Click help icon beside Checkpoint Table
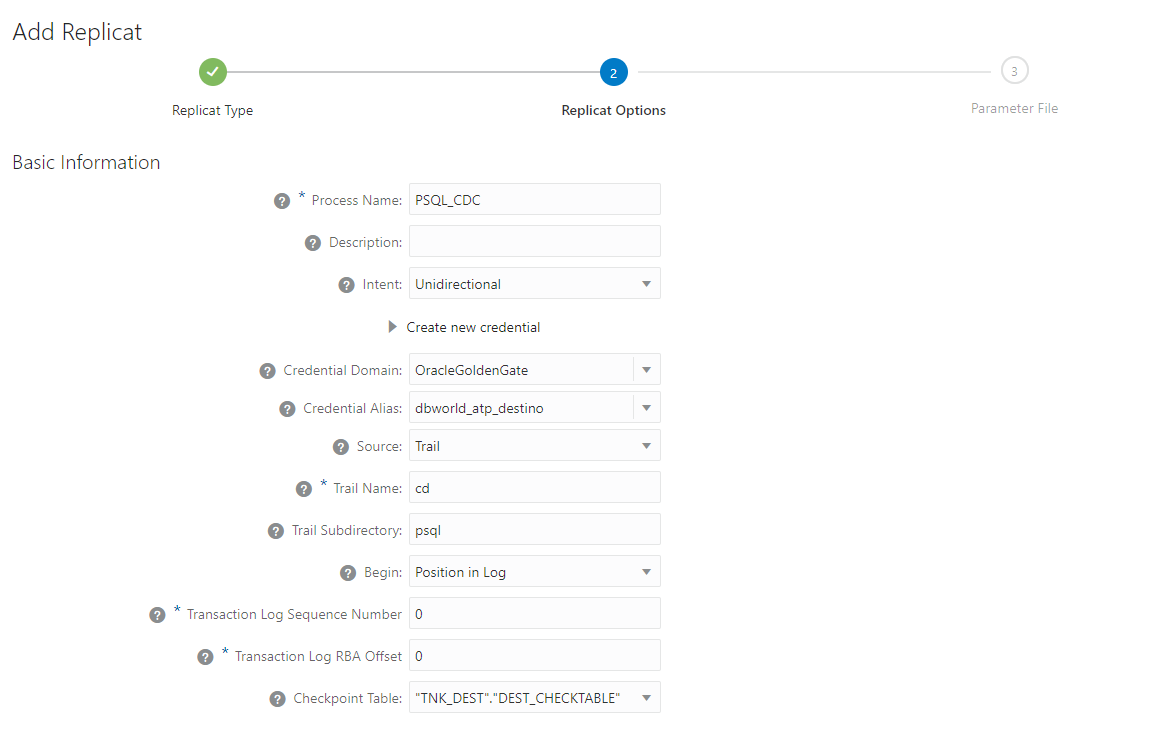This screenshot has width=1166, height=731. 277,699
